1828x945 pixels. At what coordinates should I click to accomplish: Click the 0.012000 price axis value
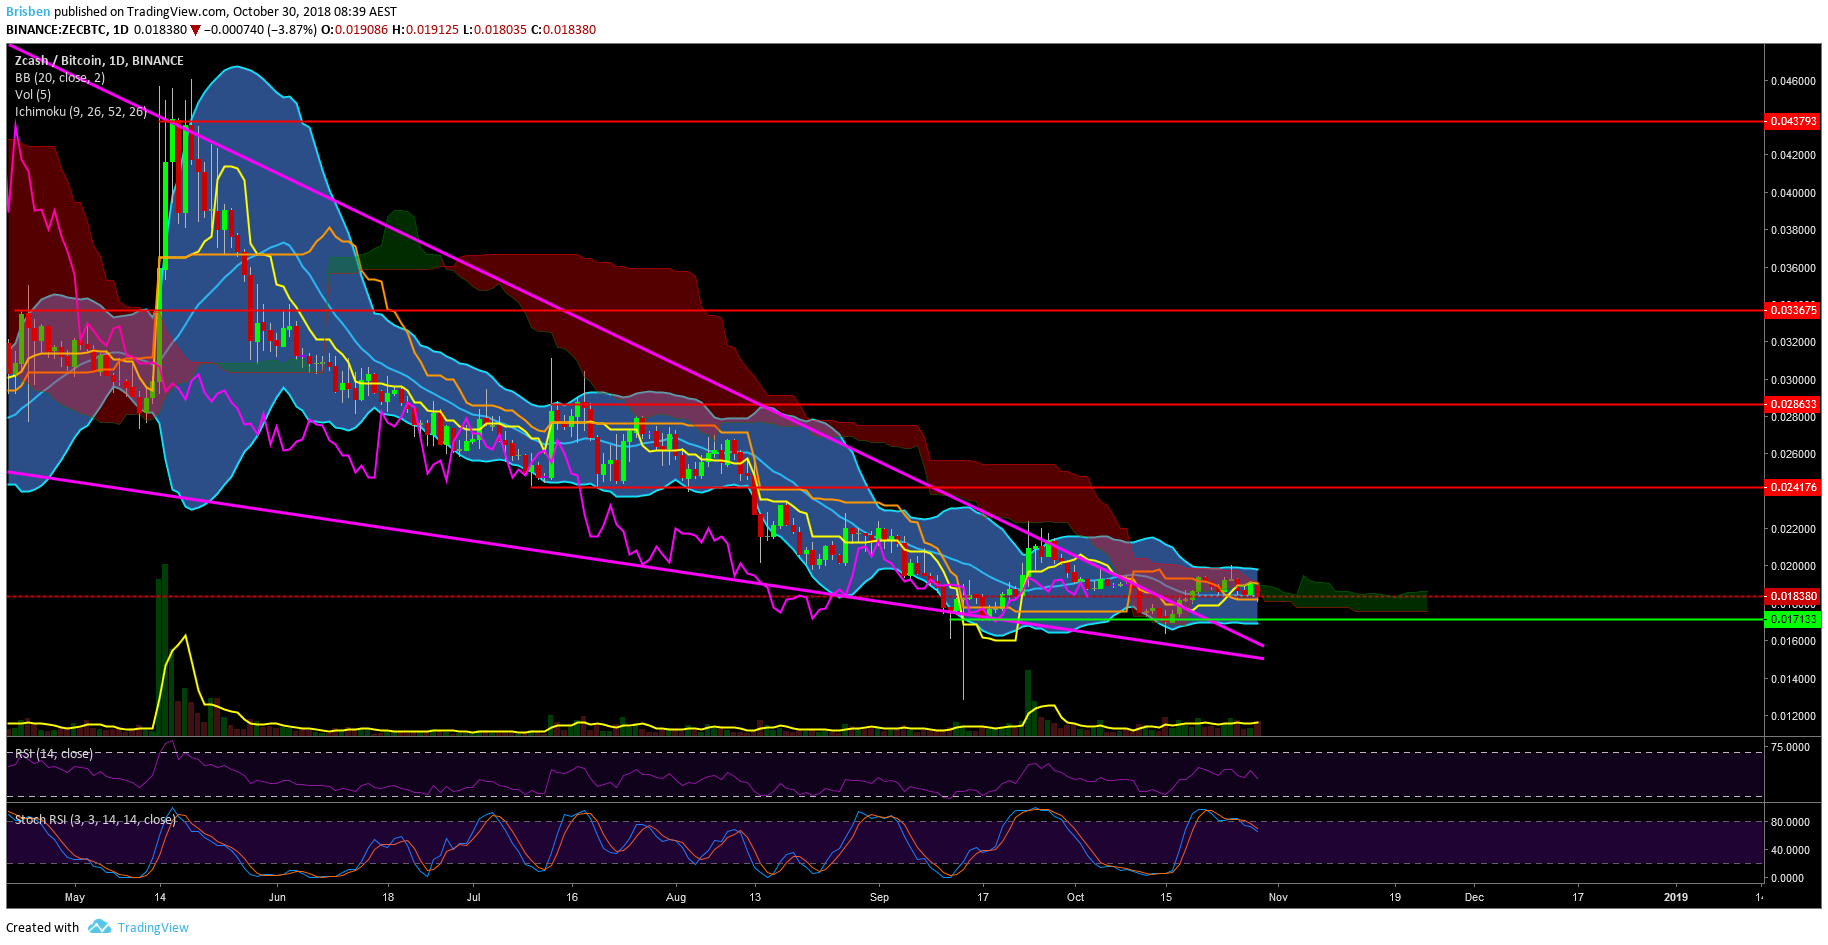point(1793,716)
